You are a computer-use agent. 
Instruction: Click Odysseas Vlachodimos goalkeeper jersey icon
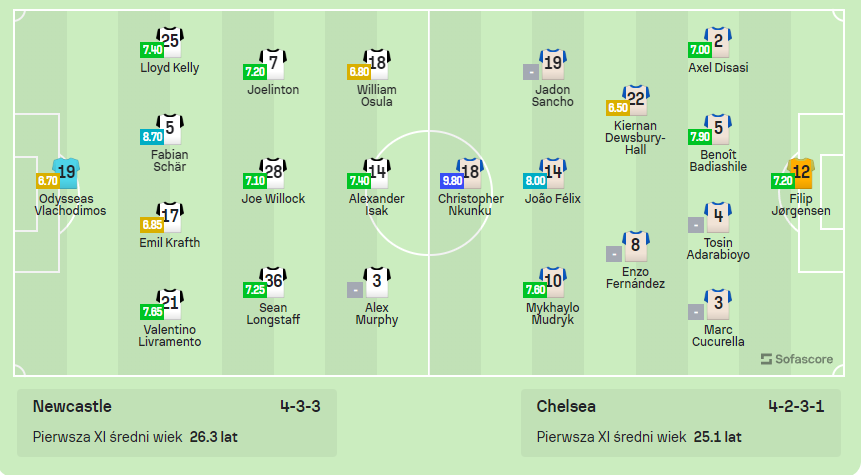[66, 173]
